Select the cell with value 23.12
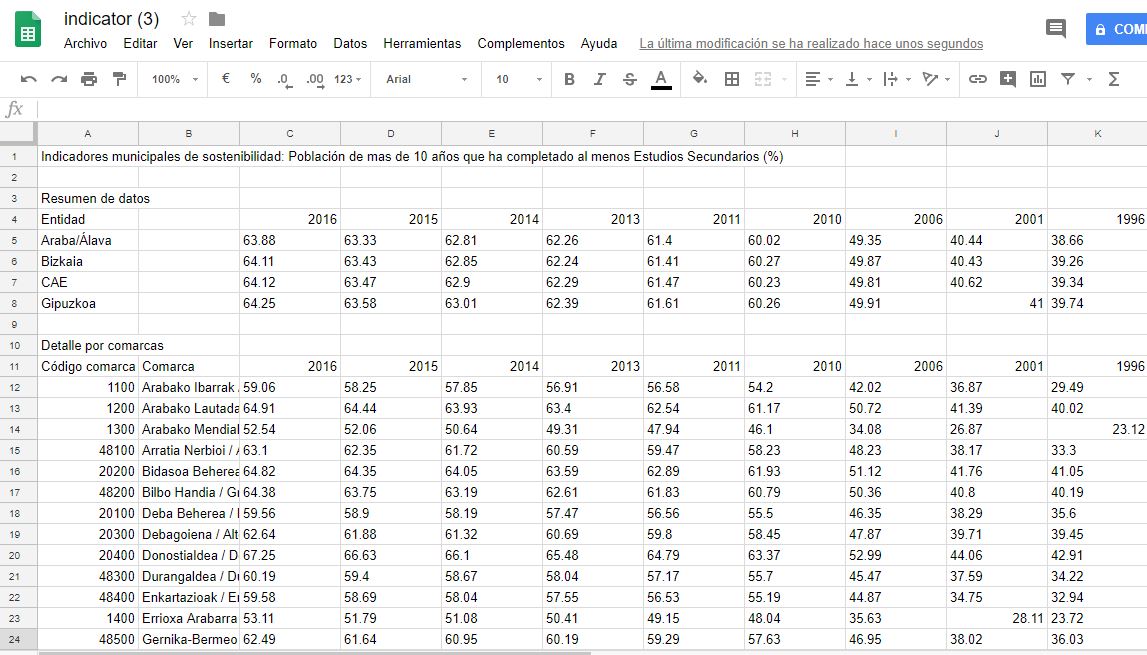This screenshot has width=1147, height=655. tap(1097, 429)
